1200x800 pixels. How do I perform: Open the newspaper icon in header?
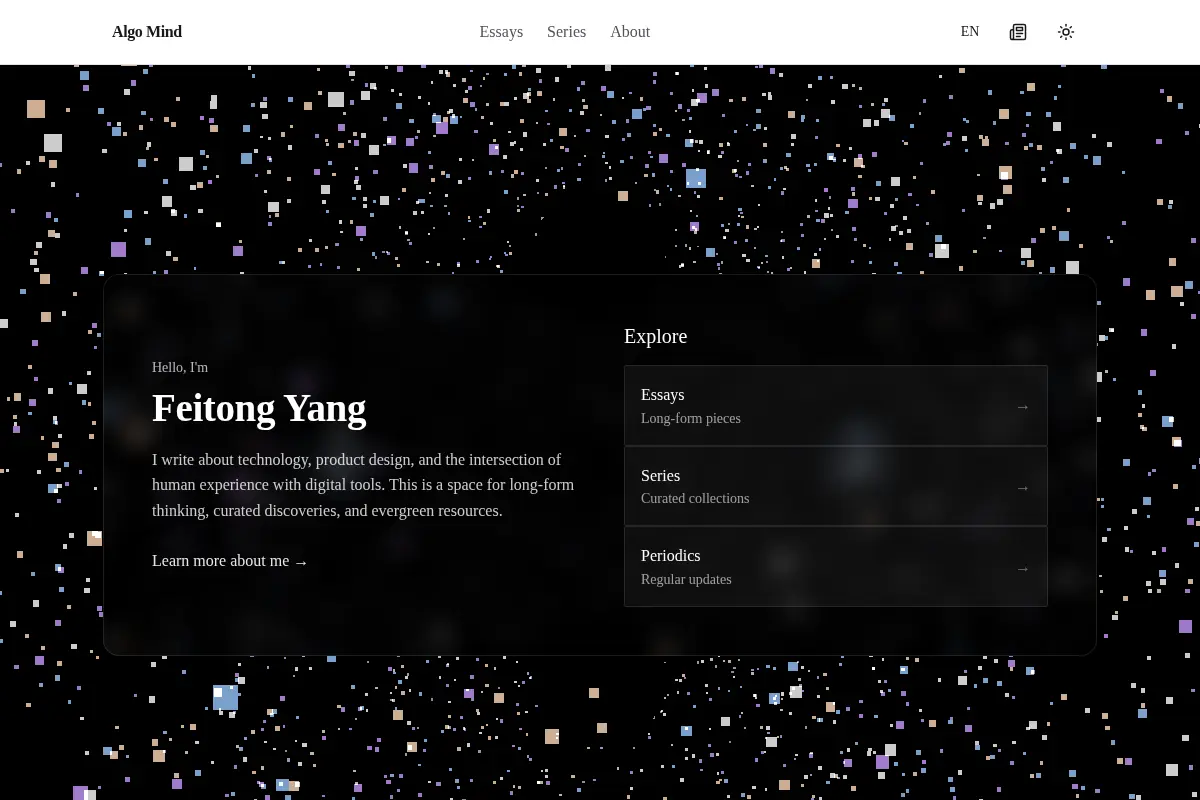click(x=1018, y=32)
